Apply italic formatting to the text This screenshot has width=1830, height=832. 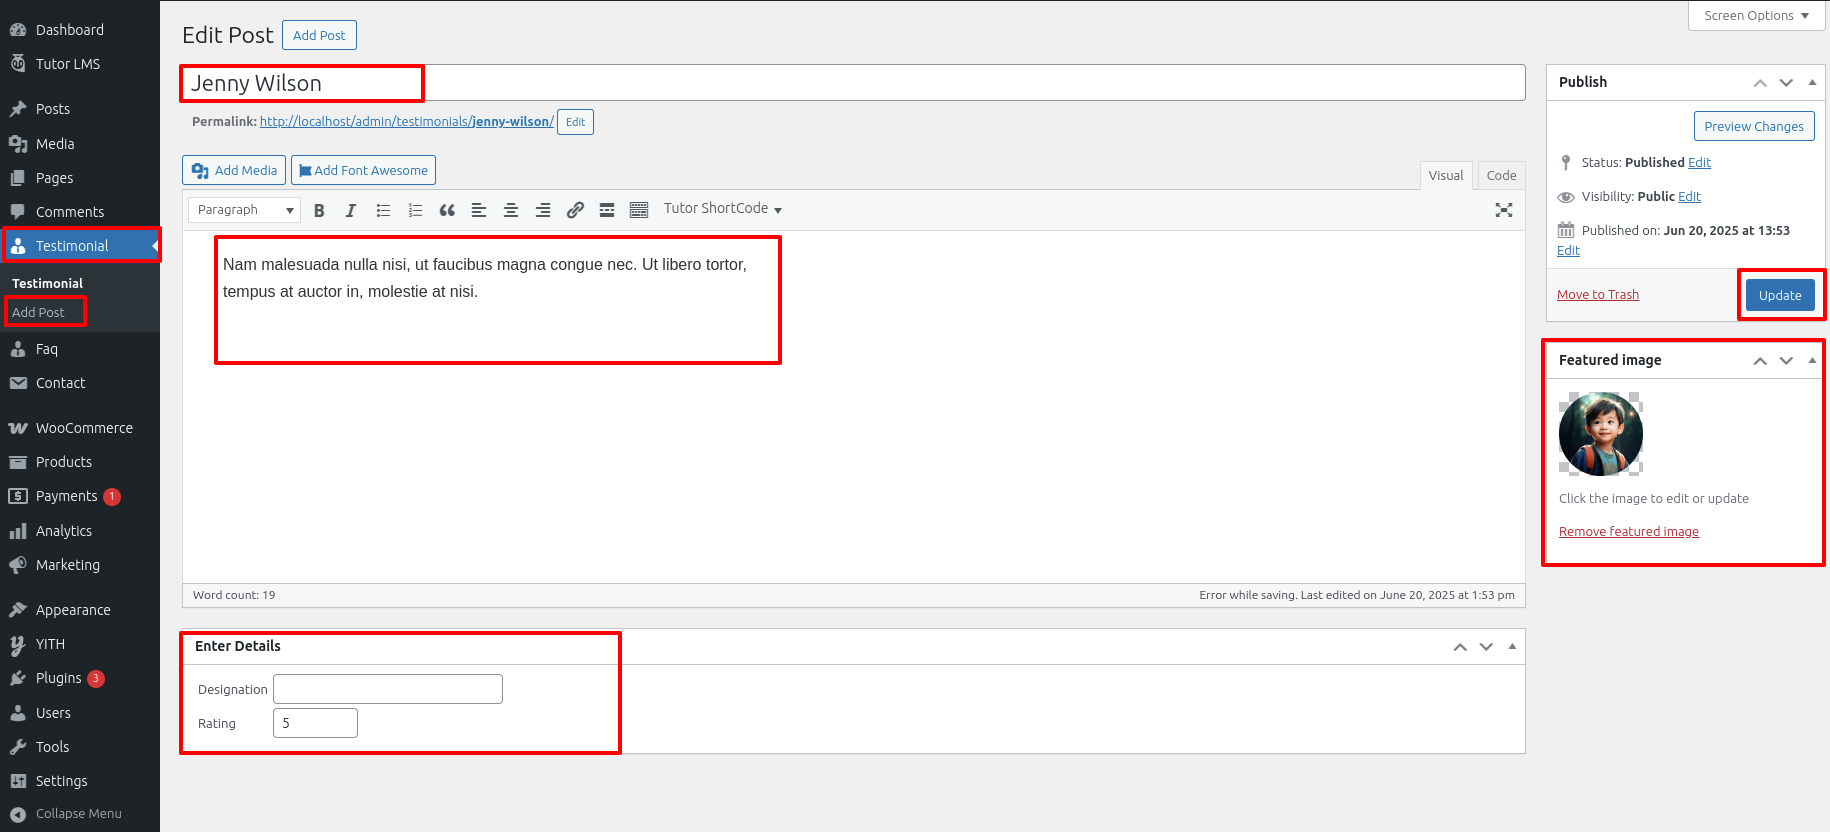pos(351,210)
